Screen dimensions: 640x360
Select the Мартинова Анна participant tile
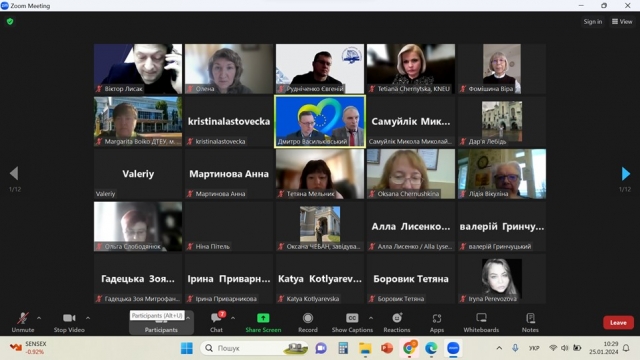click(x=229, y=174)
